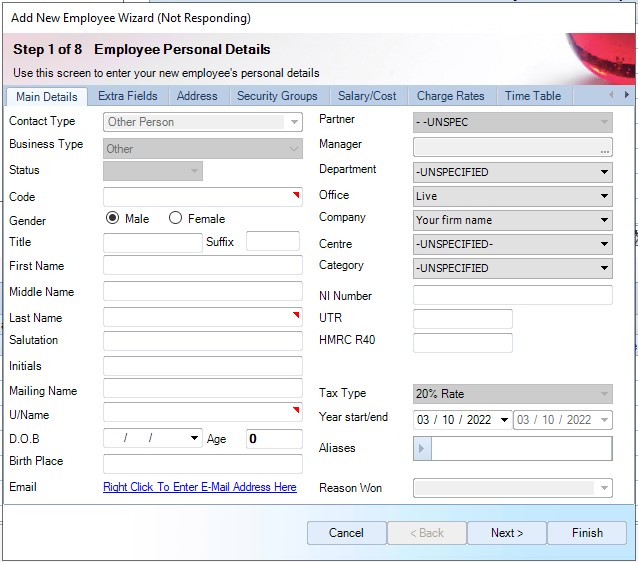This screenshot has height=562, width=638.
Task: Click the Cancel button
Action: coord(346,533)
